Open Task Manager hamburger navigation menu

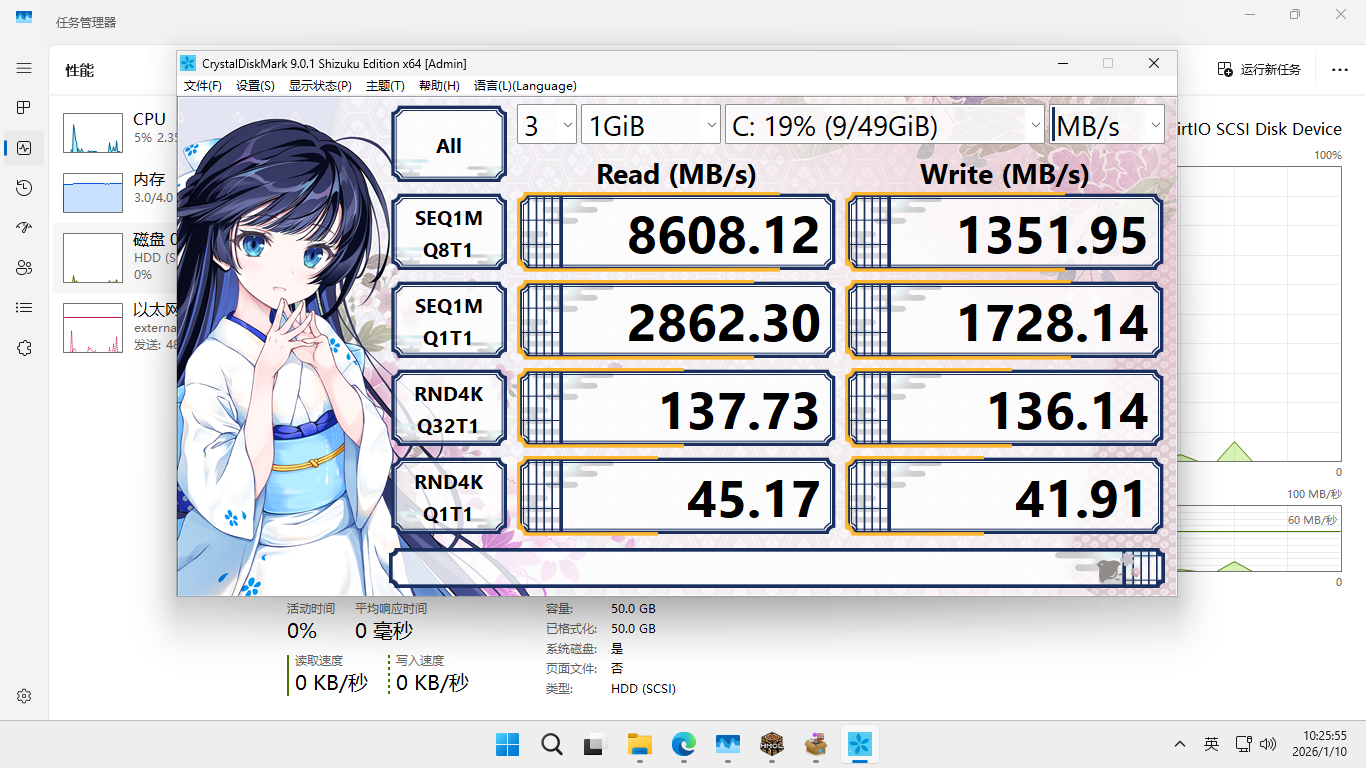pyautogui.click(x=24, y=68)
